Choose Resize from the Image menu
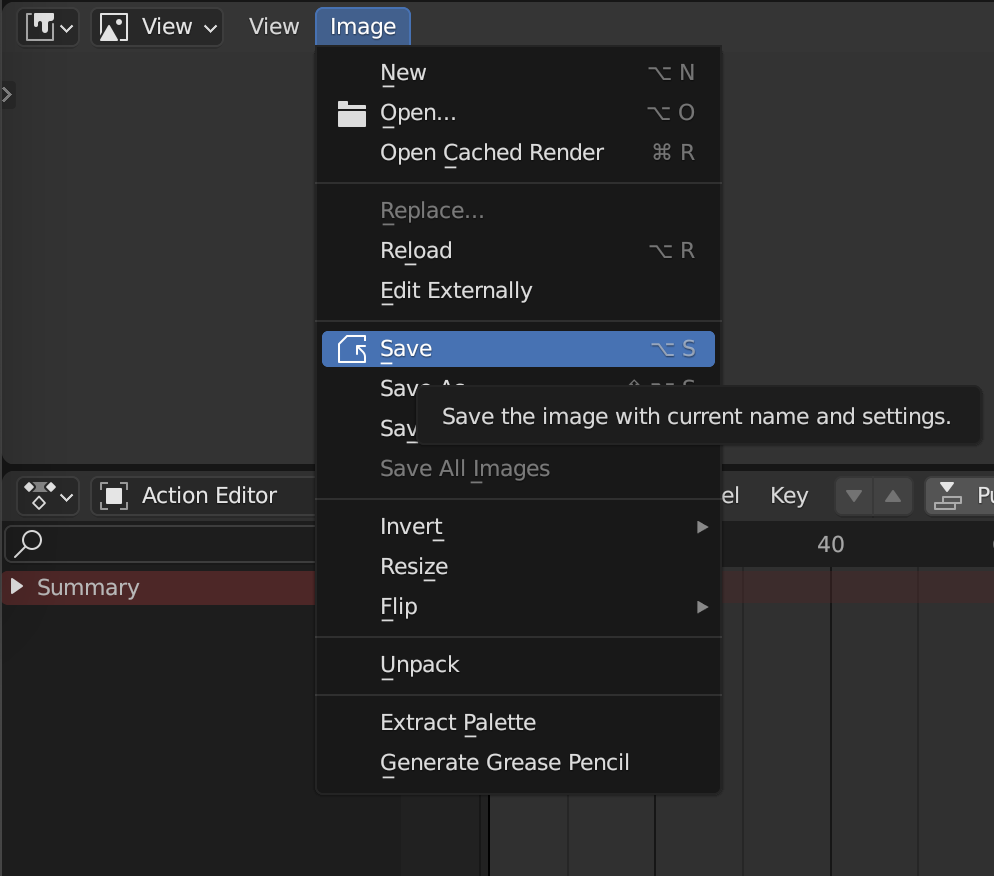The height and width of the screenshot is (876, 994). tap(518, 567)
